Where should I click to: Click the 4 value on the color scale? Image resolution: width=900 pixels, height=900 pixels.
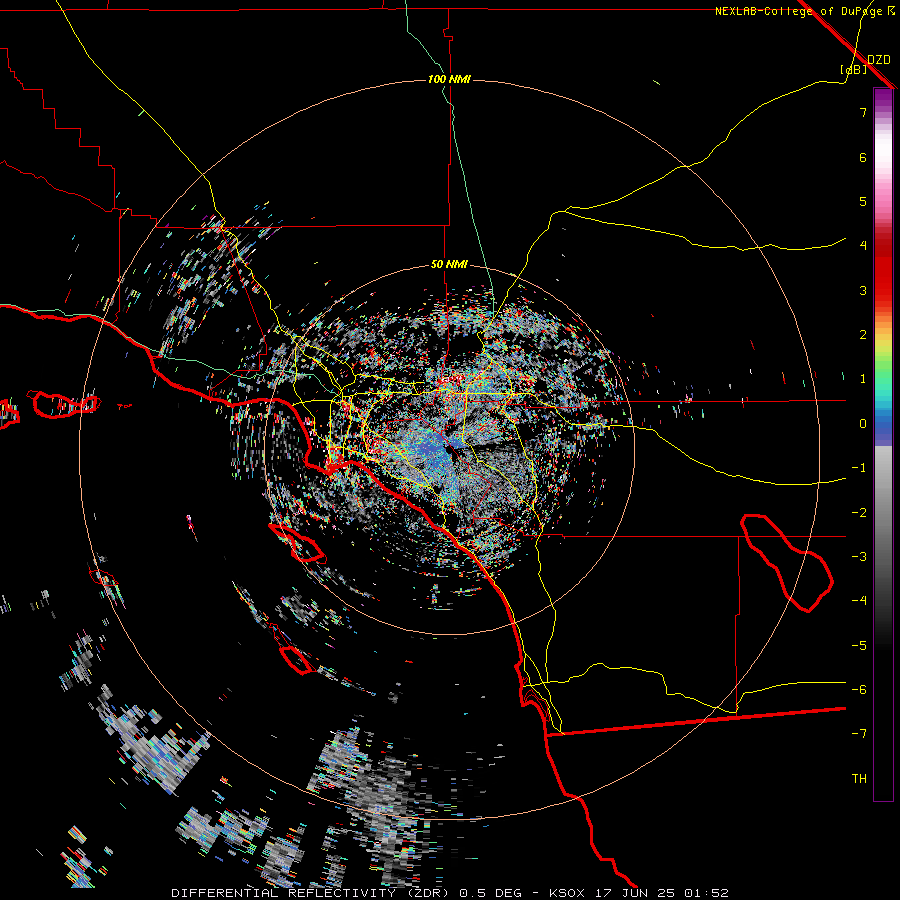tap(863, 246)
